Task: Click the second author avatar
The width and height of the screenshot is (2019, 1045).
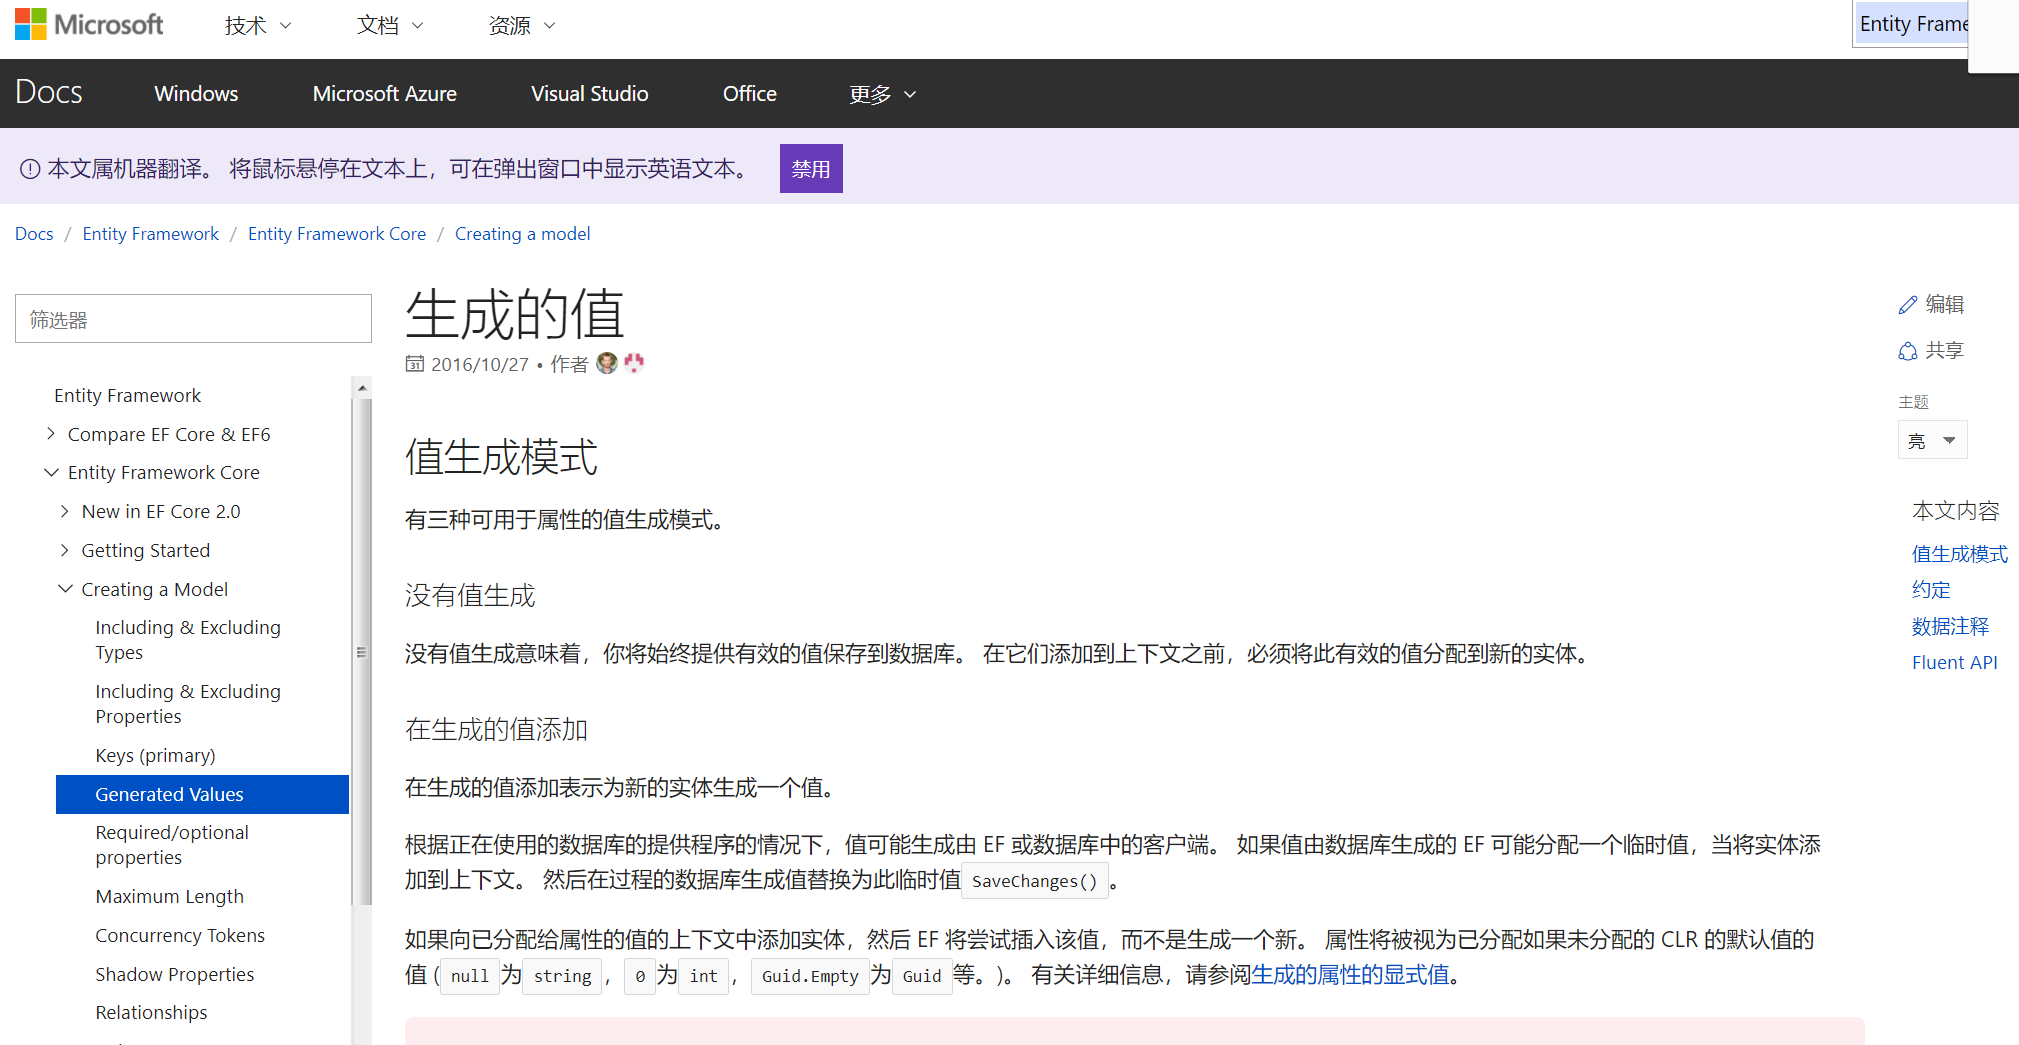Action: pyautogui.click(x=634, y=363)
